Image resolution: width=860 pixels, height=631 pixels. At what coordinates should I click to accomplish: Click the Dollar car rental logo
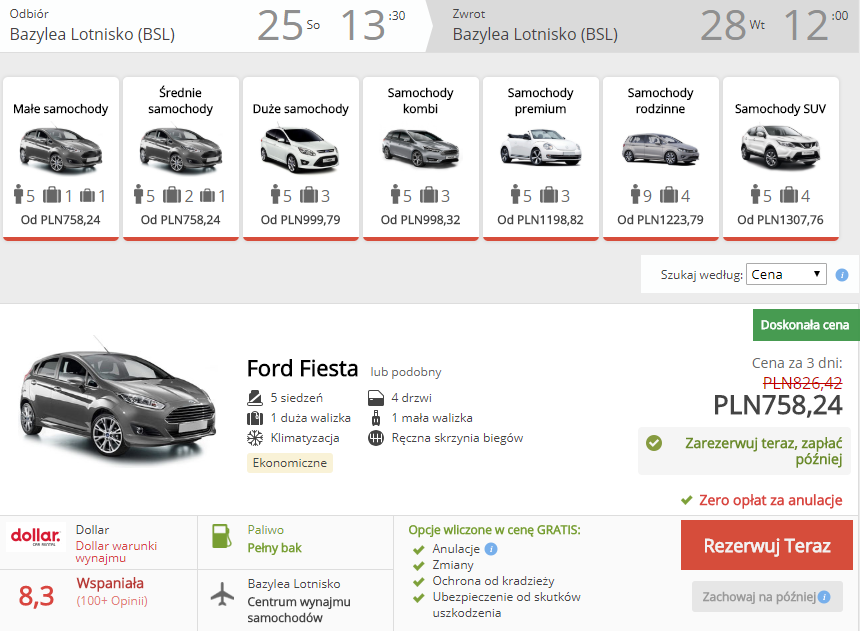tap(36, 537)
